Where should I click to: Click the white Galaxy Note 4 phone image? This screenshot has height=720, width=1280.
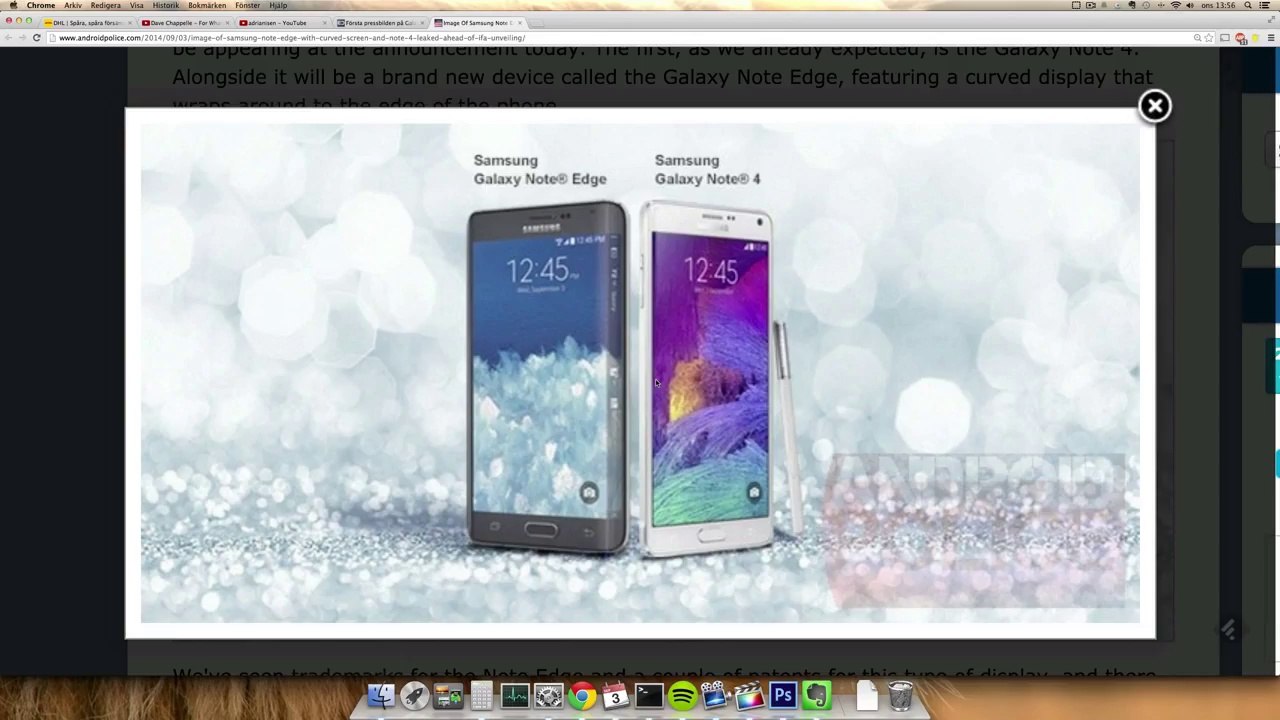(x=708, y=378)
